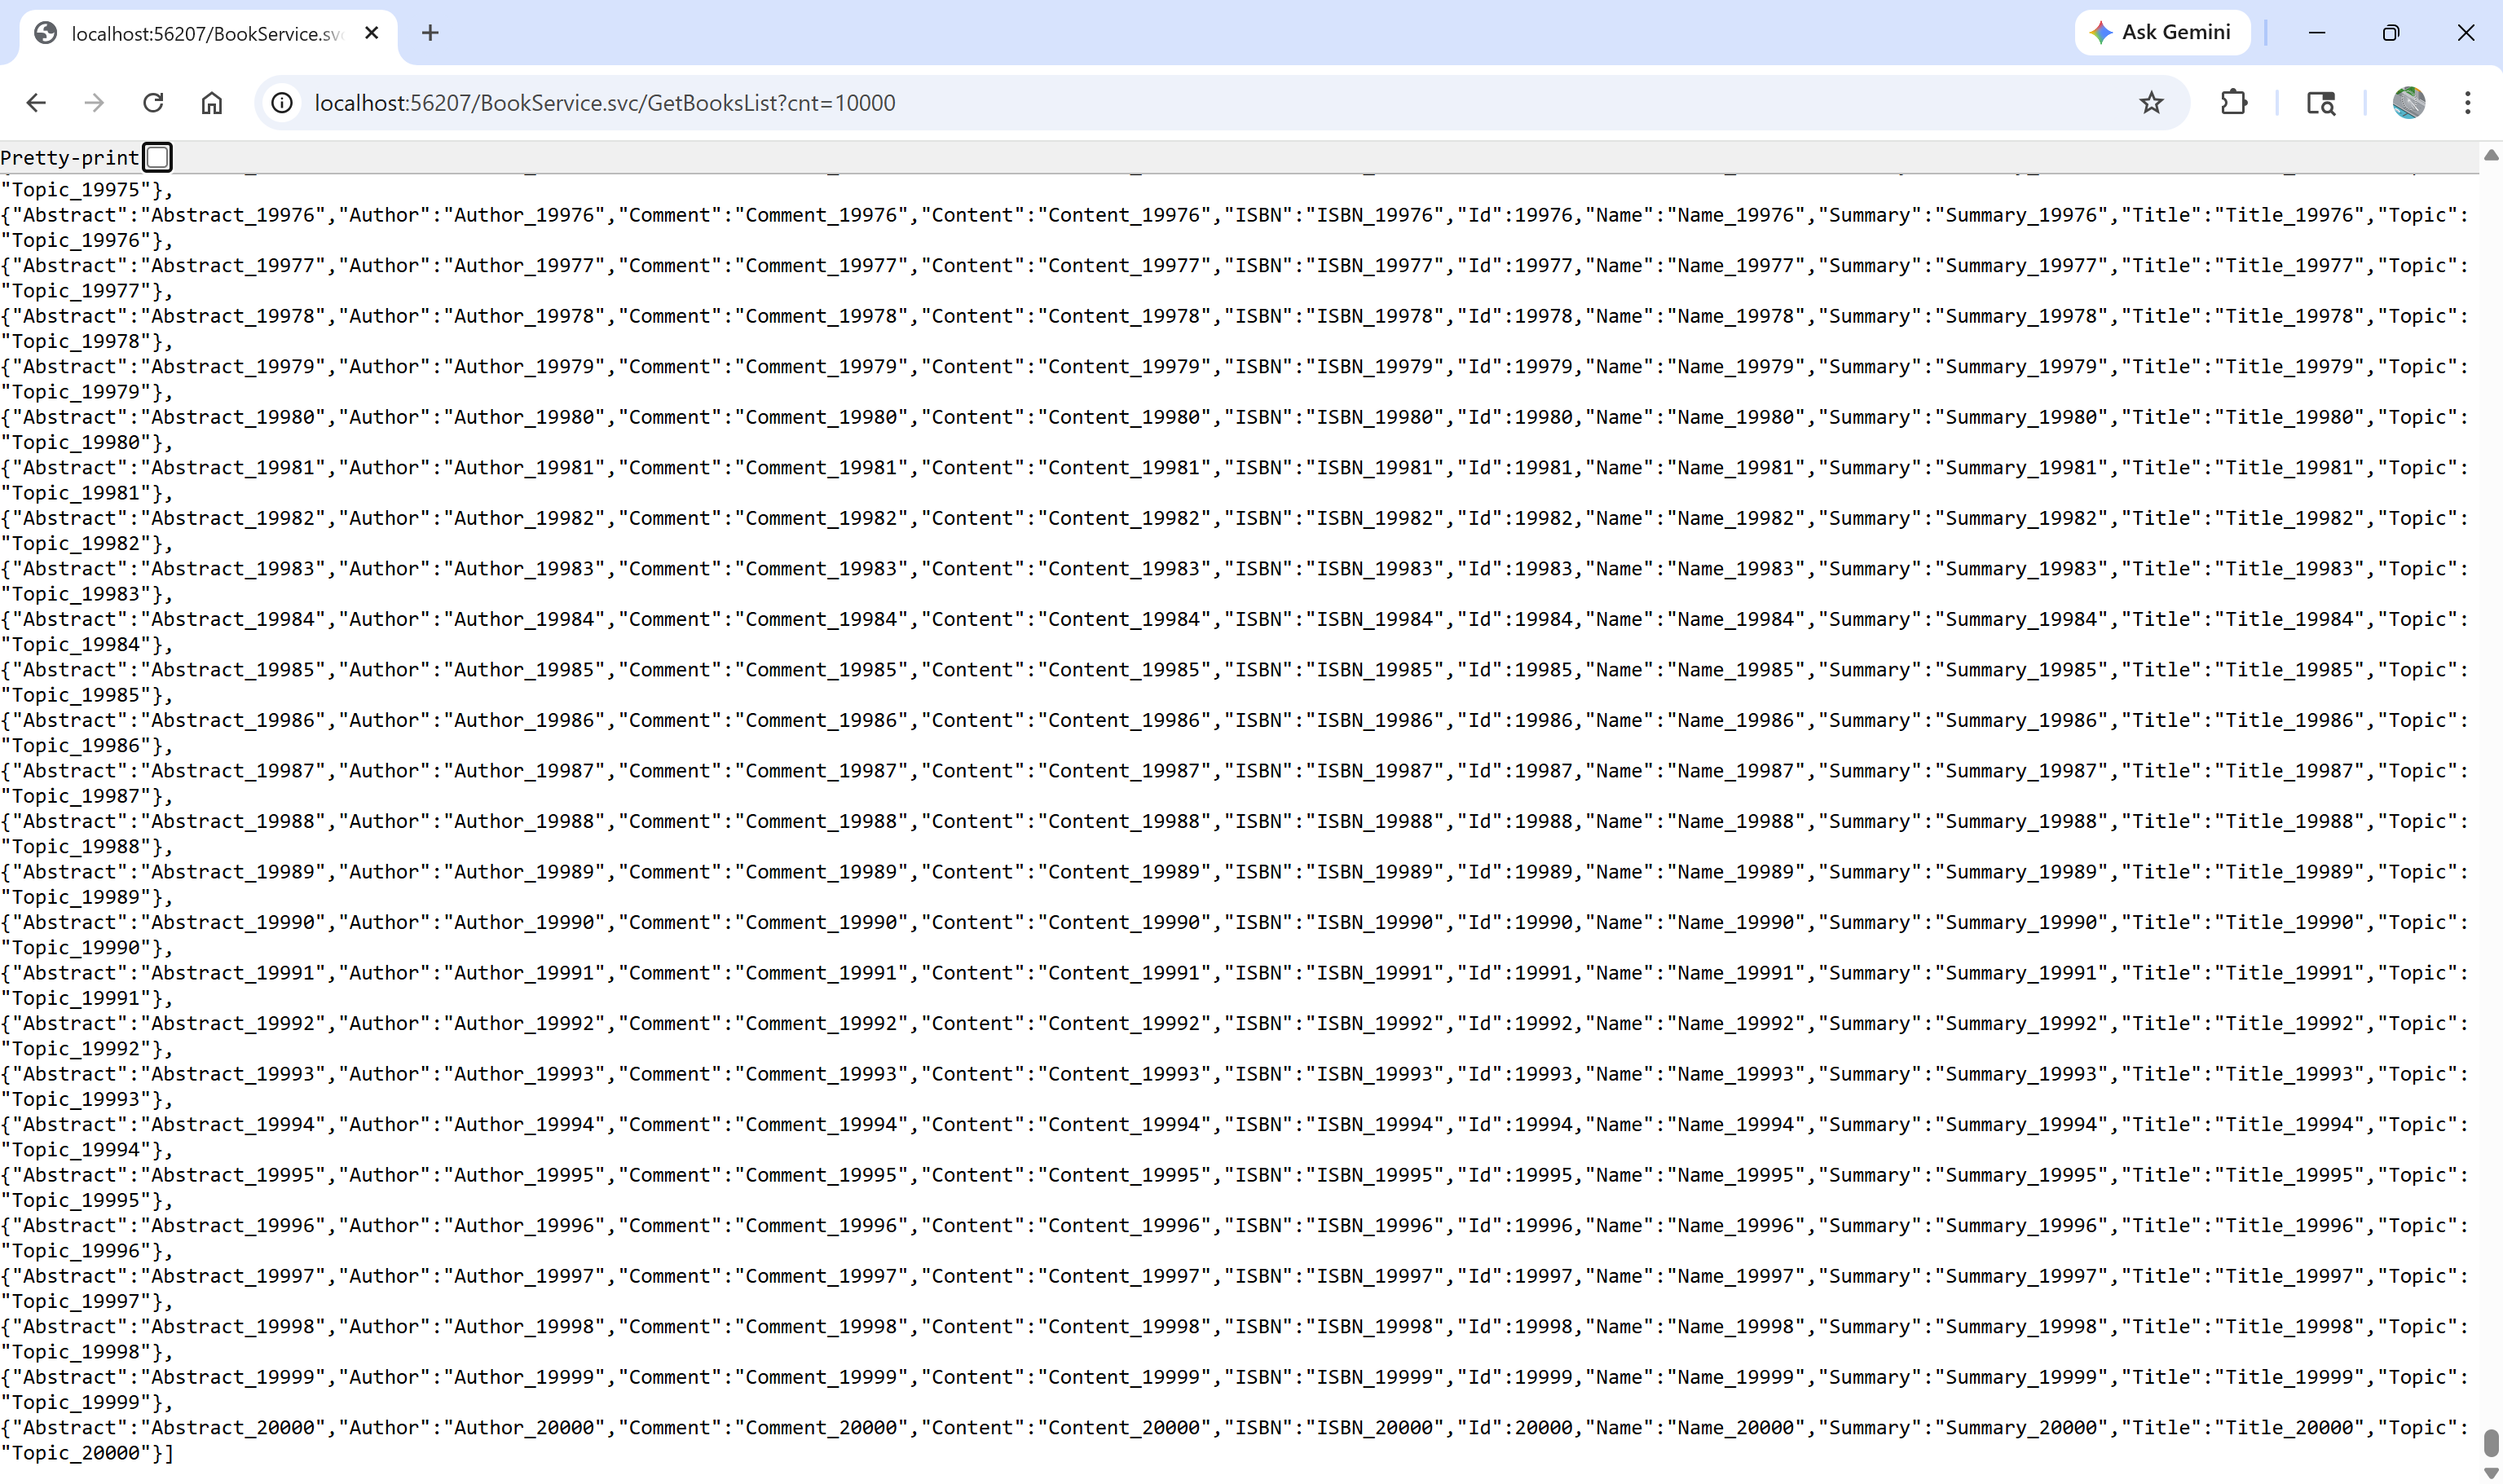Click the Ask Gemini button
Image resolution: width=2503 pixels, height=1484 pixels.
[x=2162, y=32]
